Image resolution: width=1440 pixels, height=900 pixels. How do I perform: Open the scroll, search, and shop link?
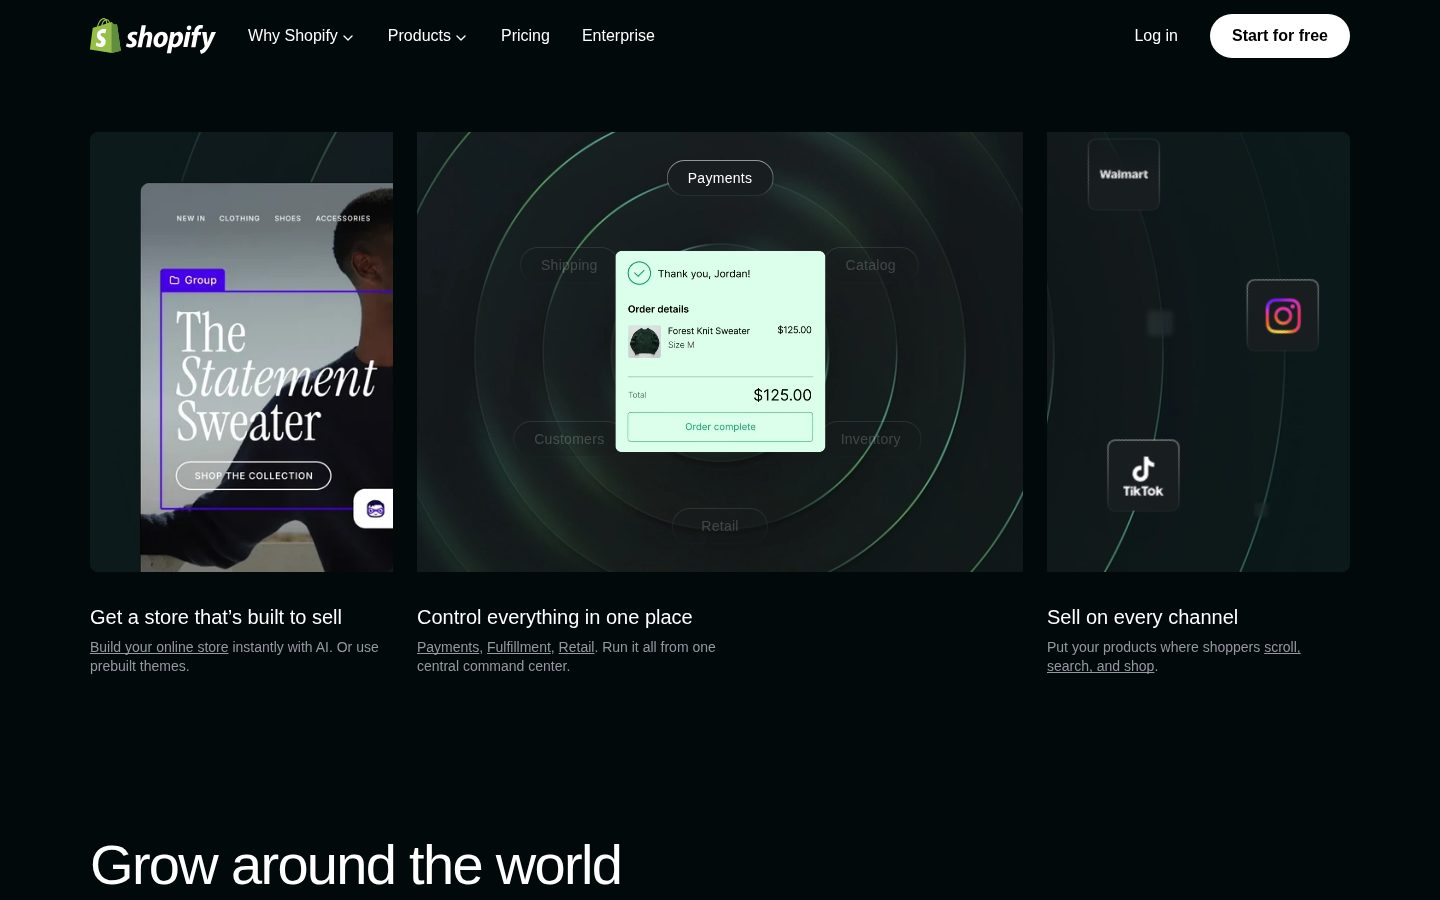pyautogui.click(x=1174, y=656)
